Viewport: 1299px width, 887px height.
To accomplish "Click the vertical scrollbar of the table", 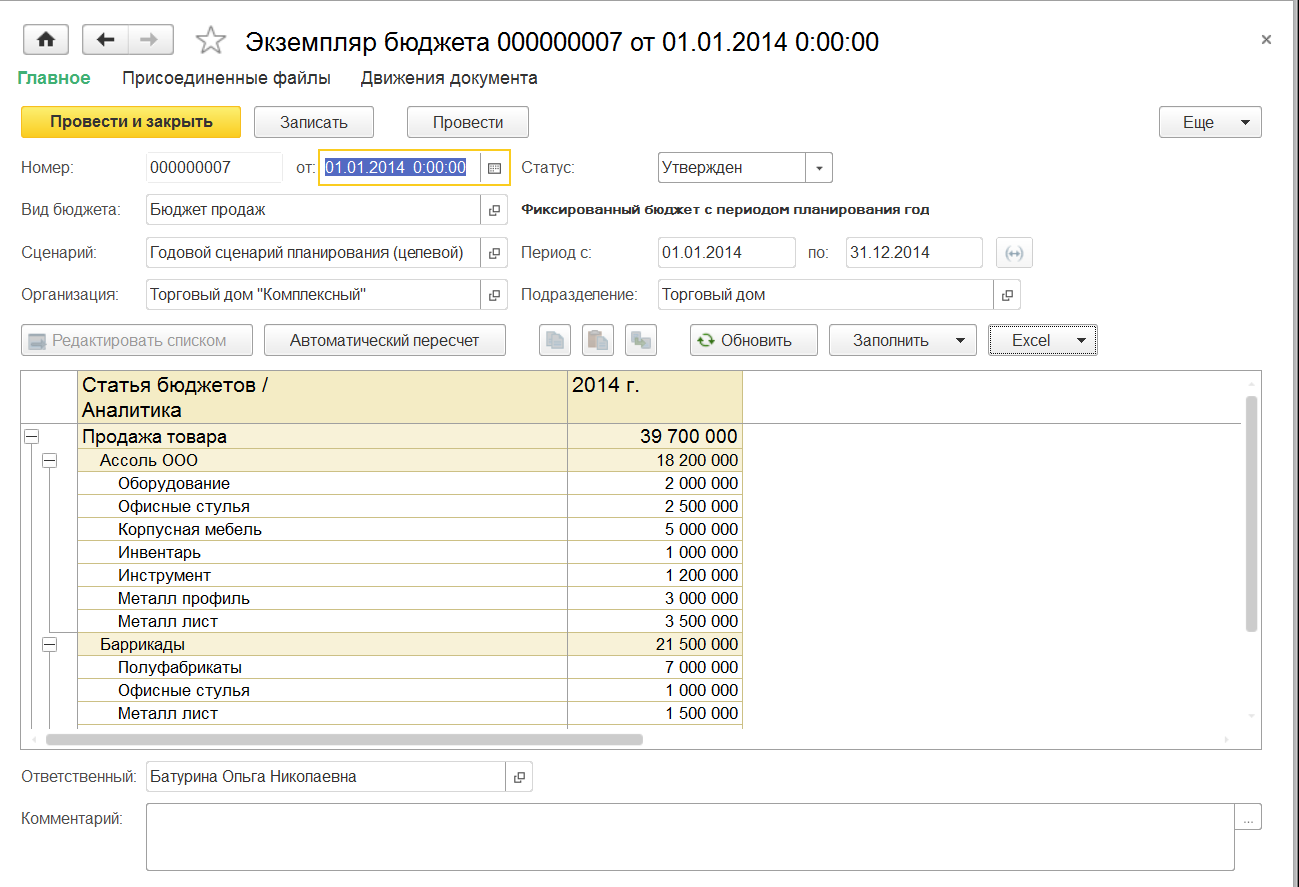I will pyautogui.click(x=1251, y=513).
